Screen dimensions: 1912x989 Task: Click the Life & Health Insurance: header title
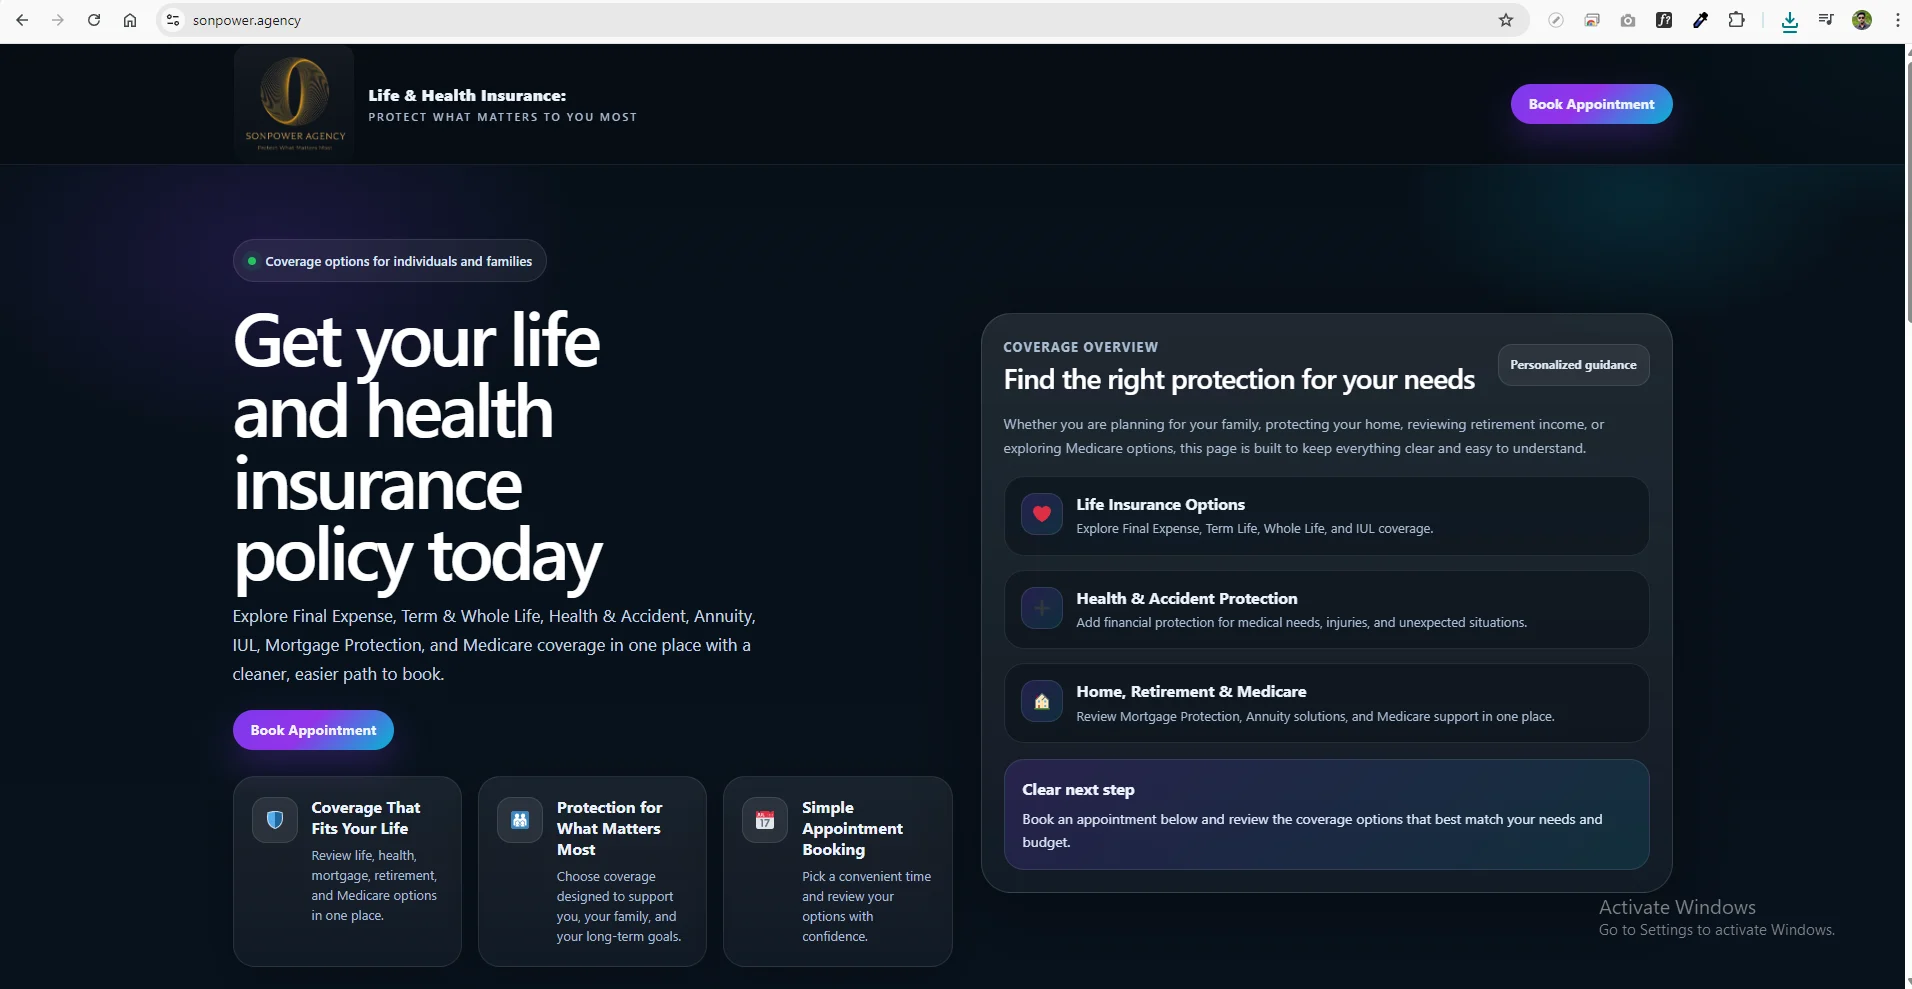click(467, 95)
